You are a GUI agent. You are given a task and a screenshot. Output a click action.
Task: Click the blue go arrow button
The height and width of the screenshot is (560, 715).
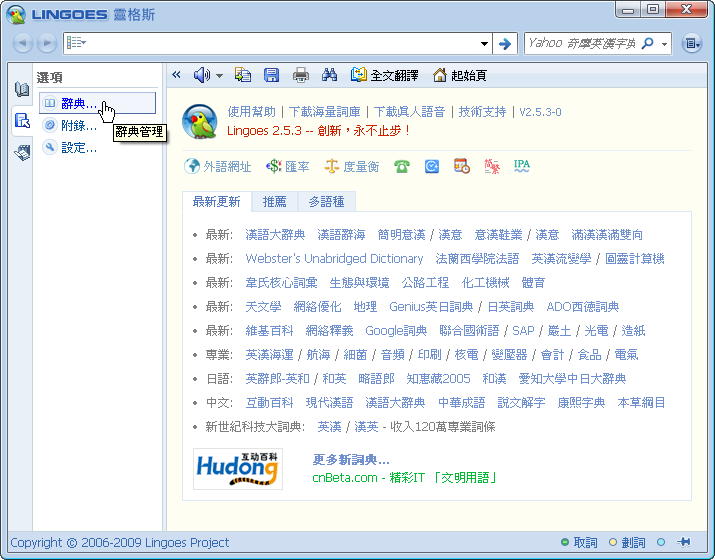(x=504, y=44)
